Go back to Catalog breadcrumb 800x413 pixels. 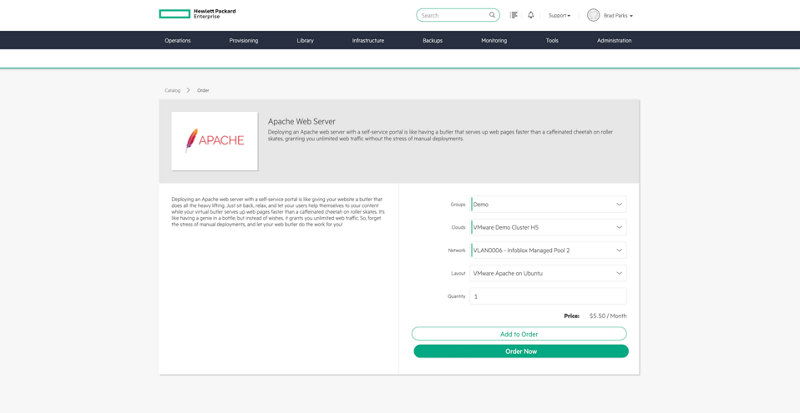pos(172,90)
